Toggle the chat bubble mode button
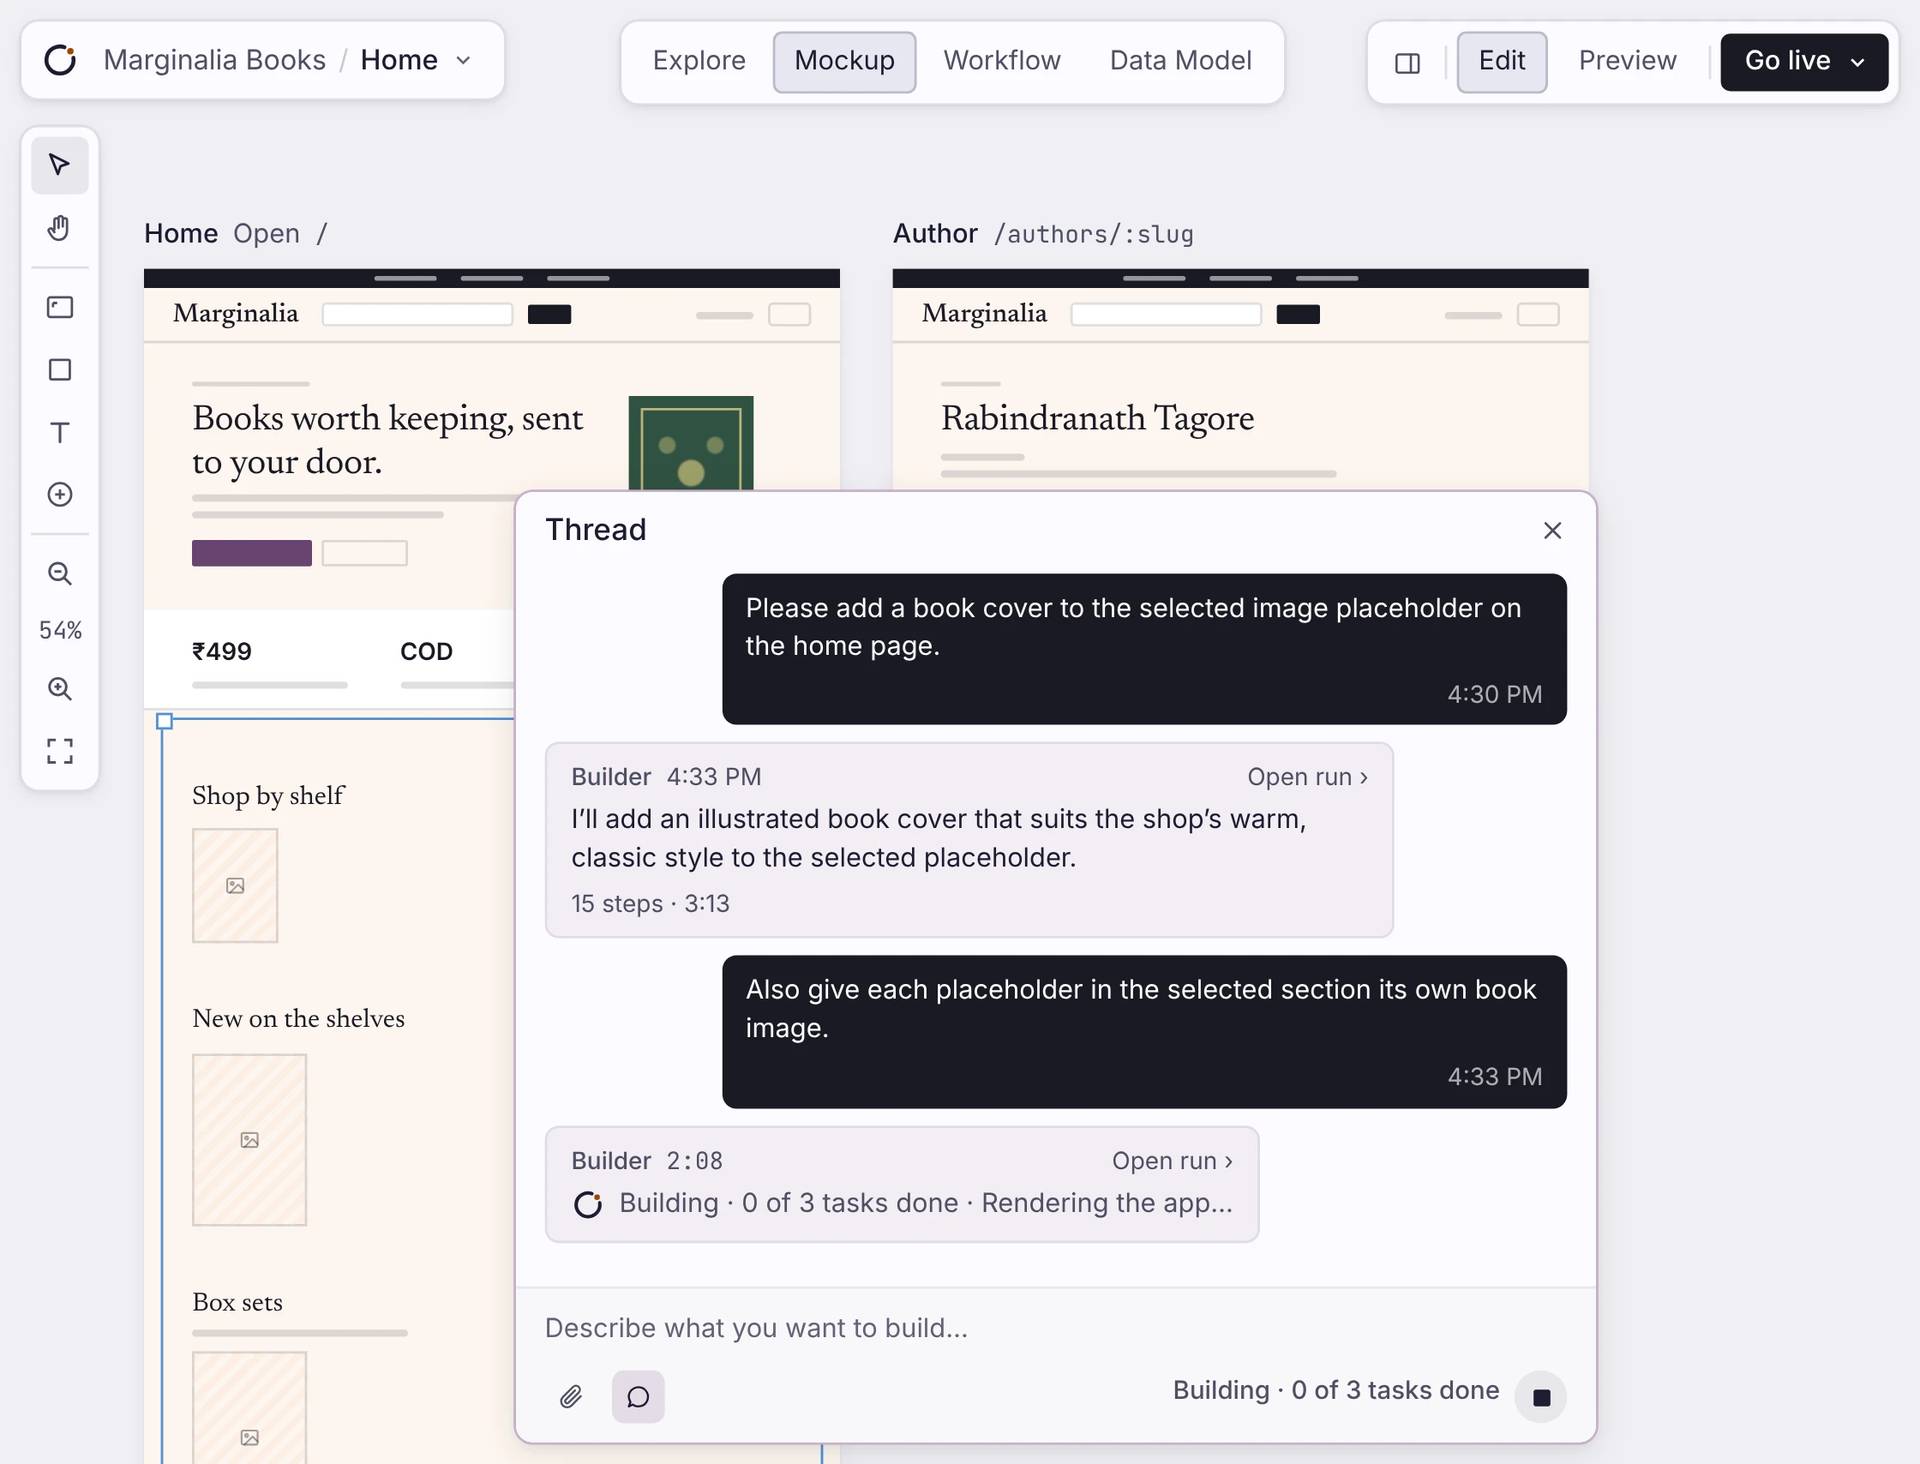1920x1464 pixels. [x=638, y=1396]
